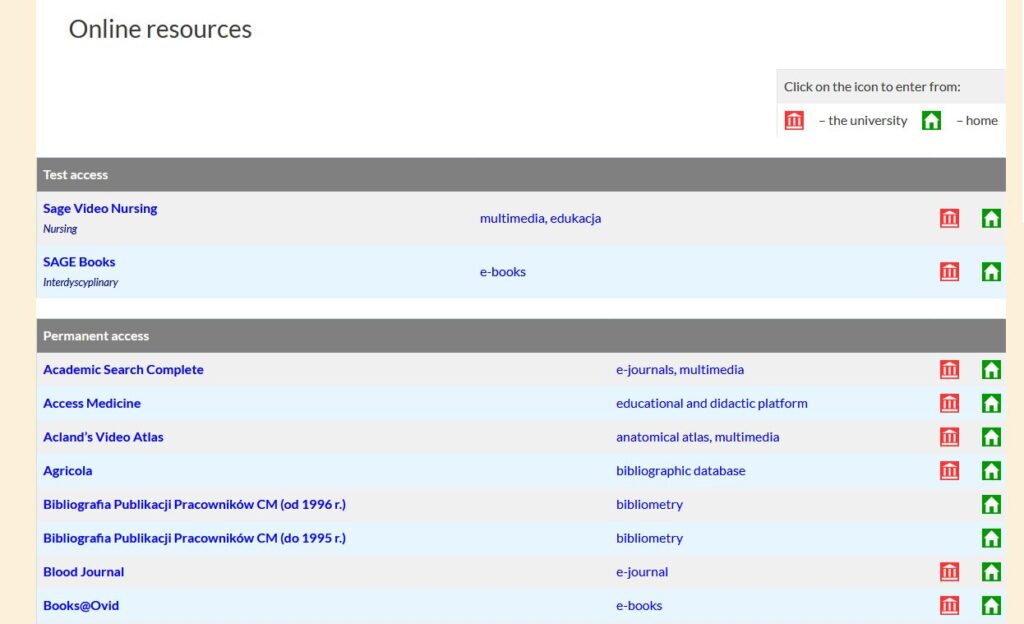The image size is (1024, 624).
Task: Click the 'Test access' section header
Action: coord(521,174)
